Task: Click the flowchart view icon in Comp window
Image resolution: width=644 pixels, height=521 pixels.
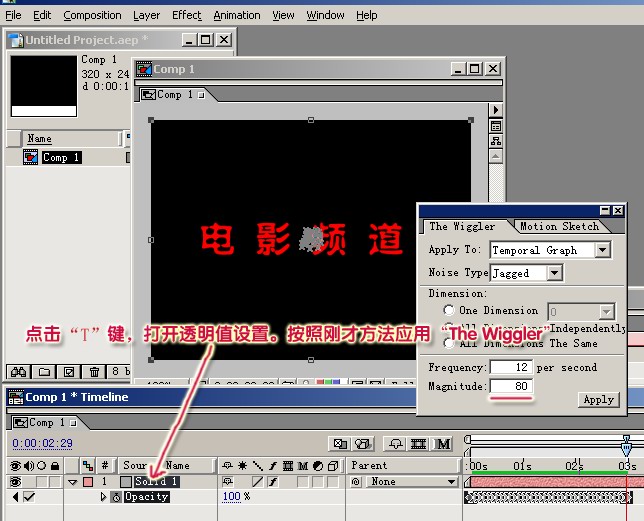Action: pyautogui.click(x=496, y=141)
